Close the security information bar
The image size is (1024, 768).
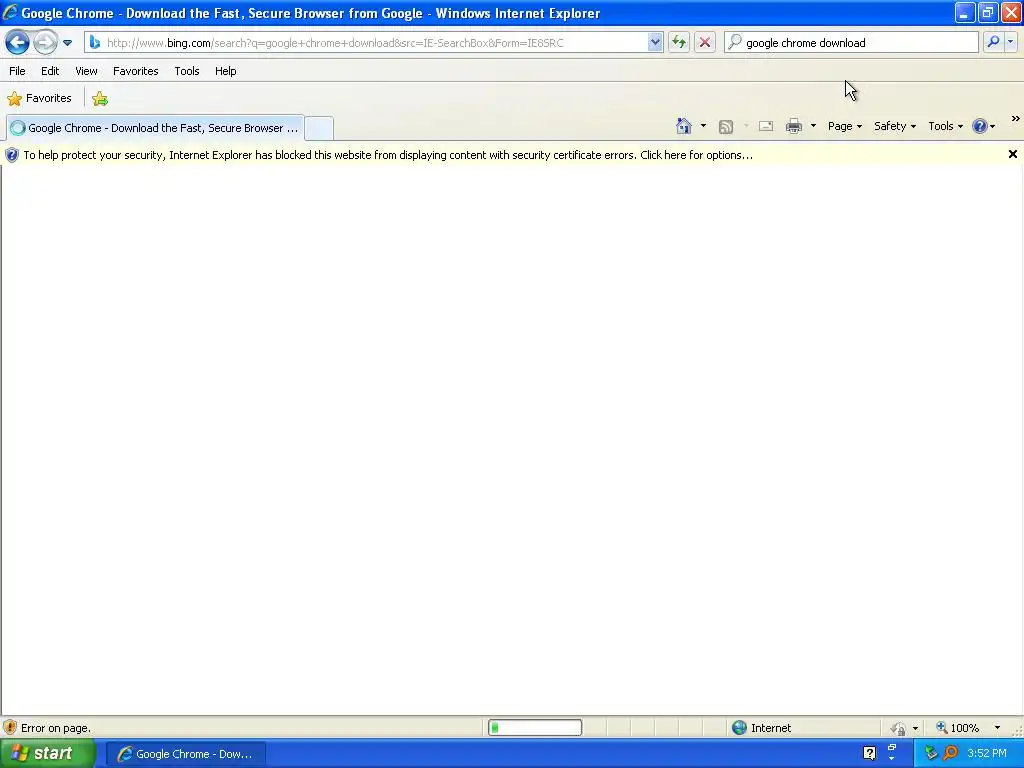coord(1012,154)
